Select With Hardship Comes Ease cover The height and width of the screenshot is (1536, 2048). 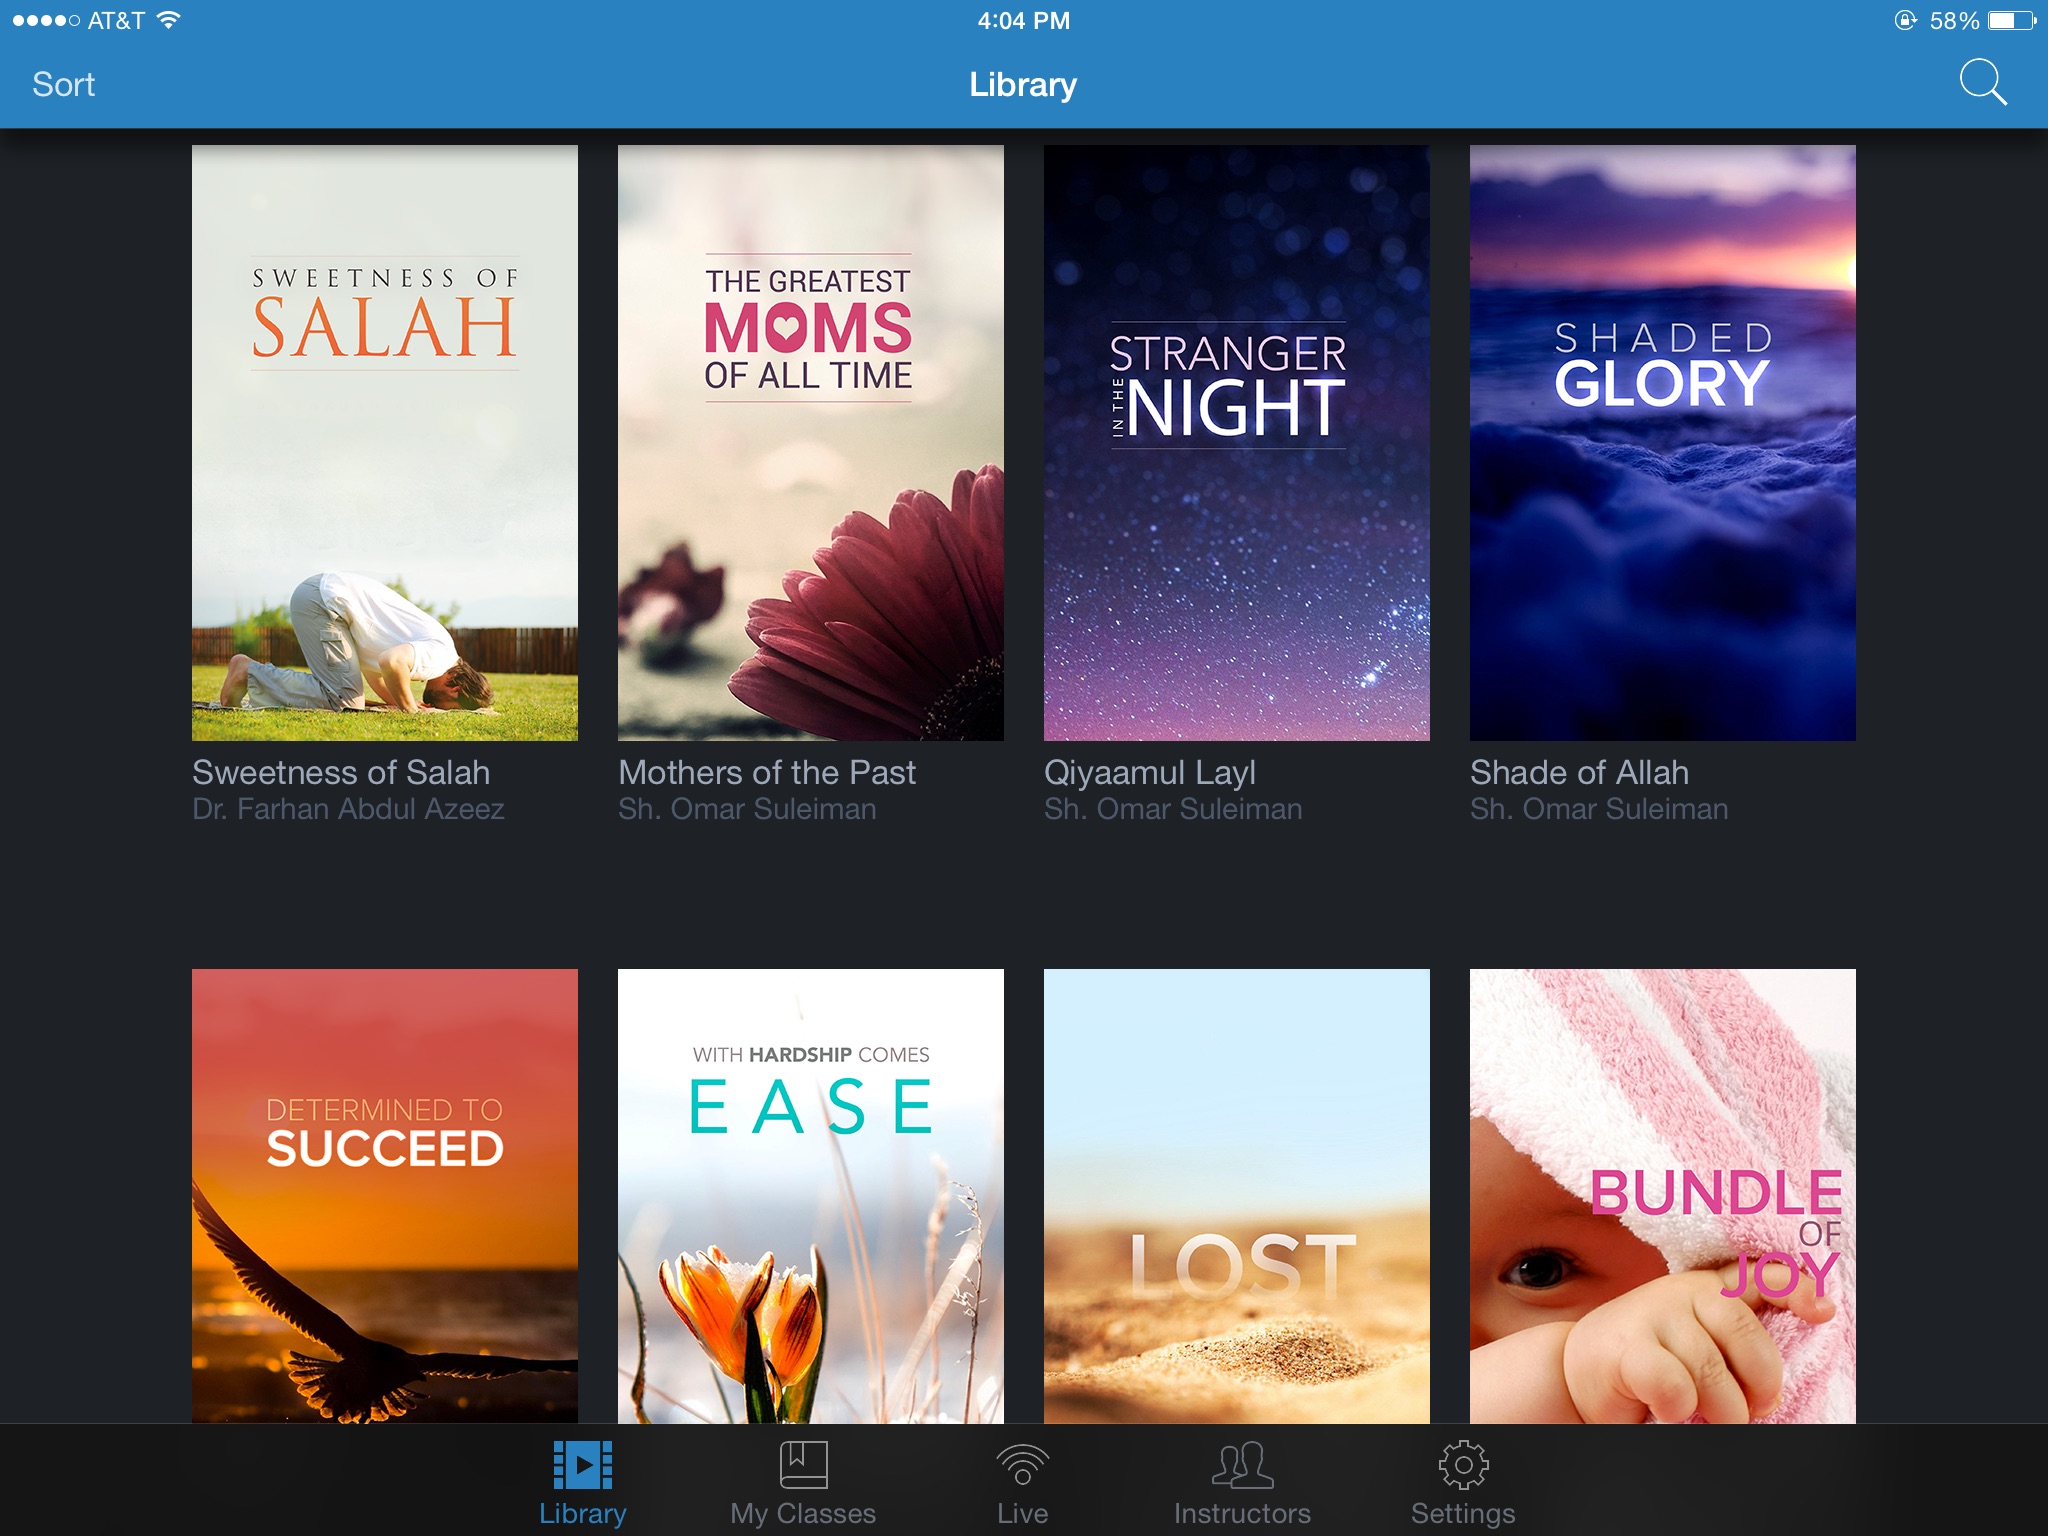tap(810, 1195)
